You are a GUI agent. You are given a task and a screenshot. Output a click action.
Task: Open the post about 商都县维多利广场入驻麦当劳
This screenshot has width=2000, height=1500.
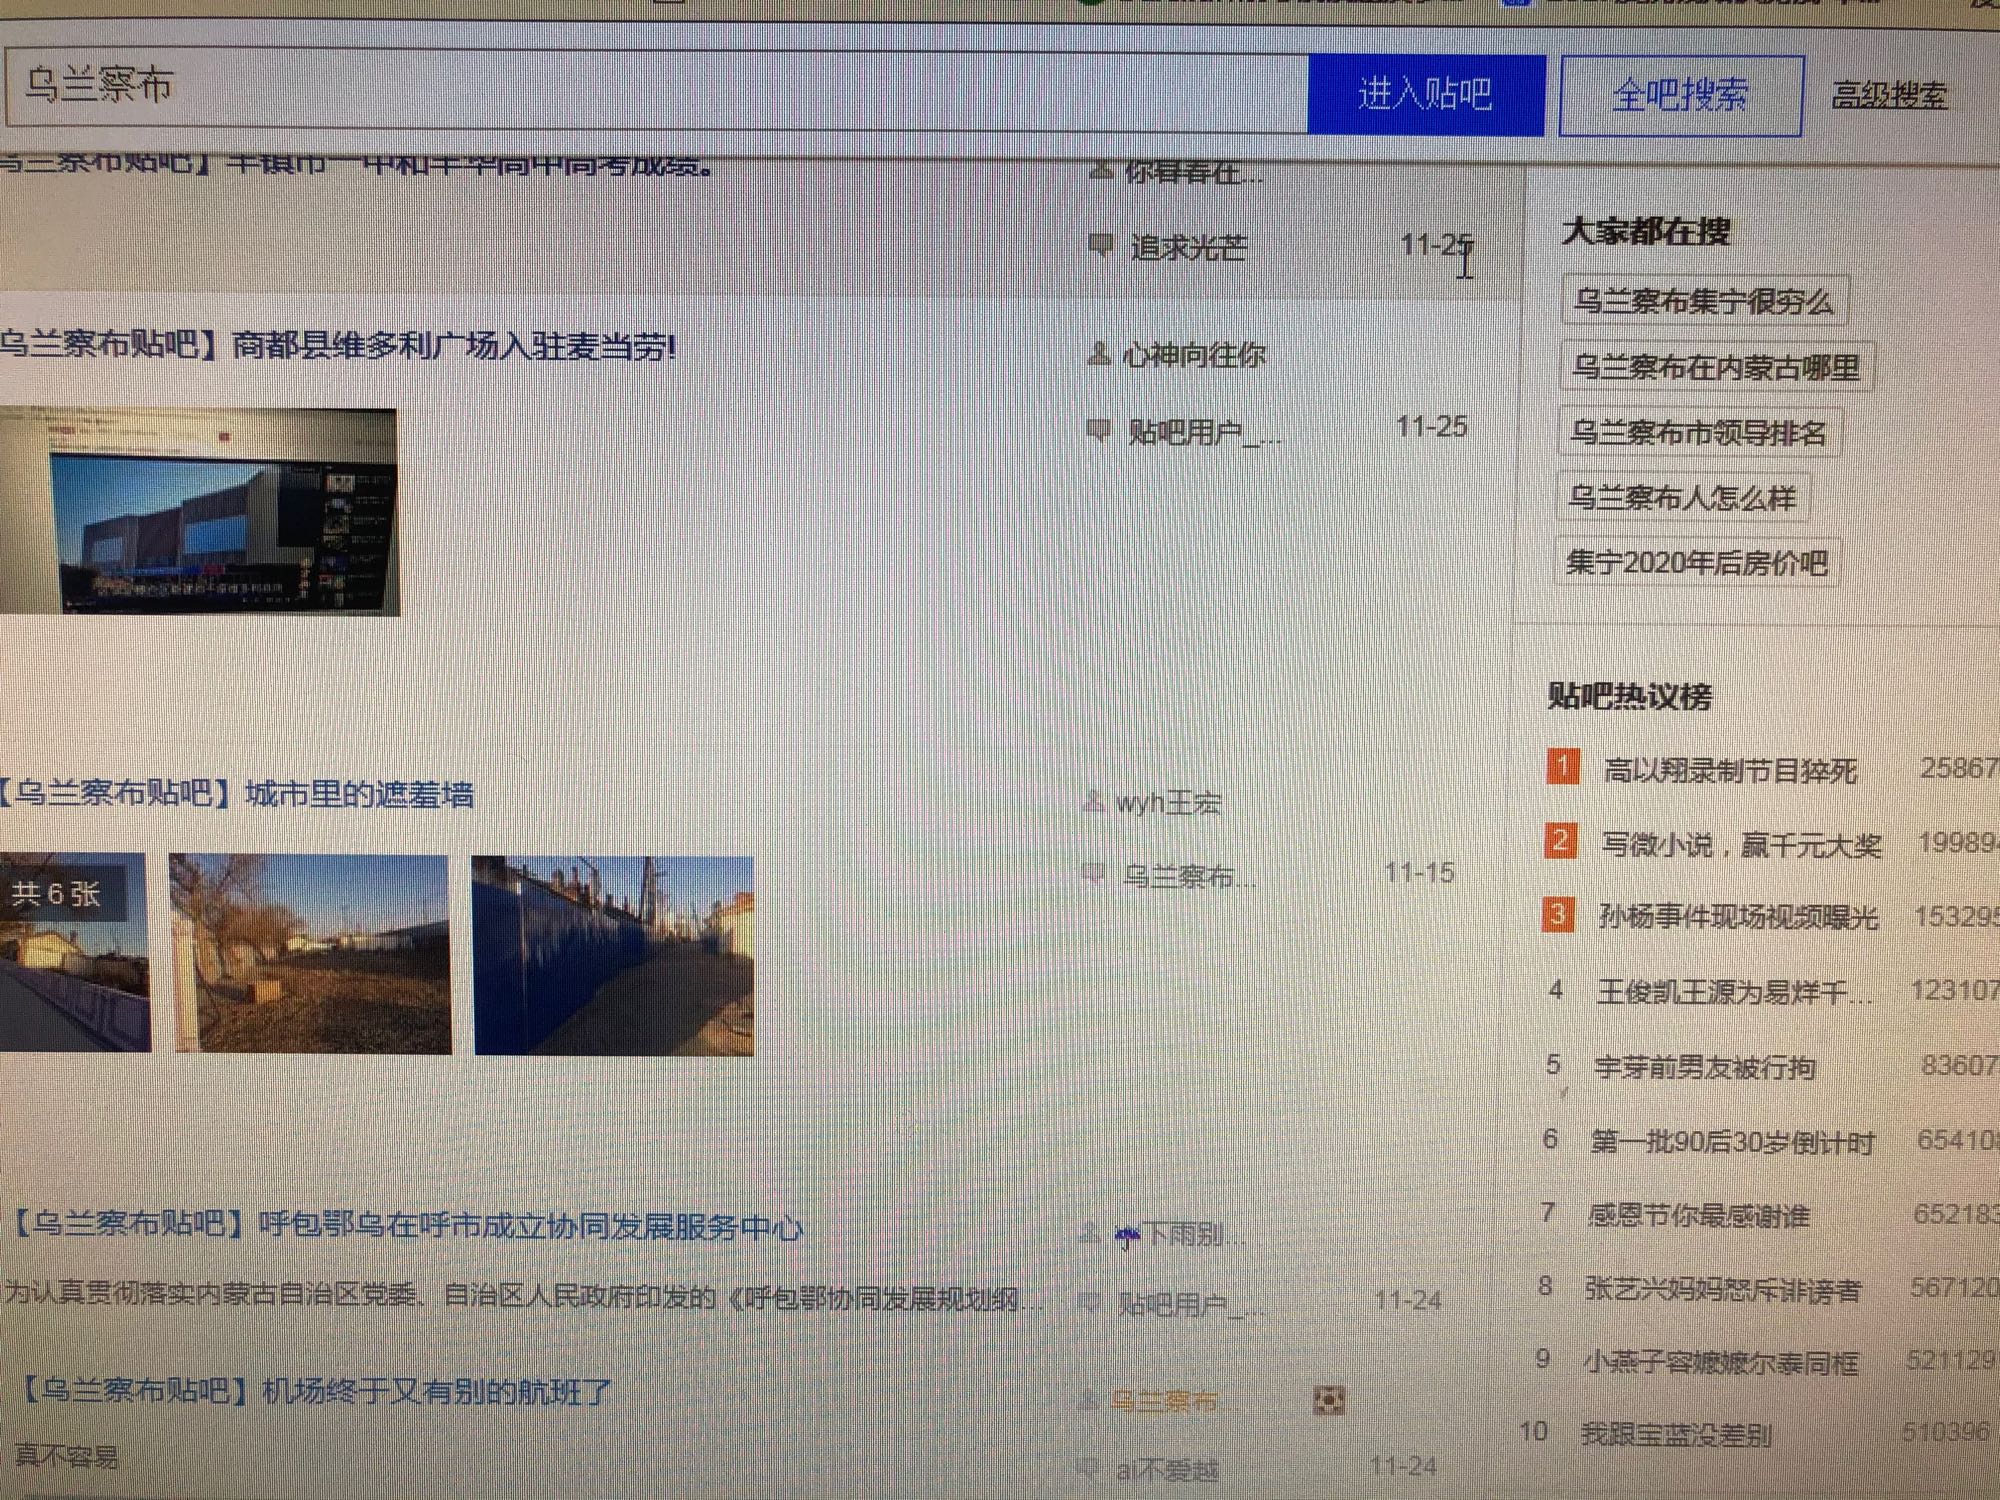[340, 346]
